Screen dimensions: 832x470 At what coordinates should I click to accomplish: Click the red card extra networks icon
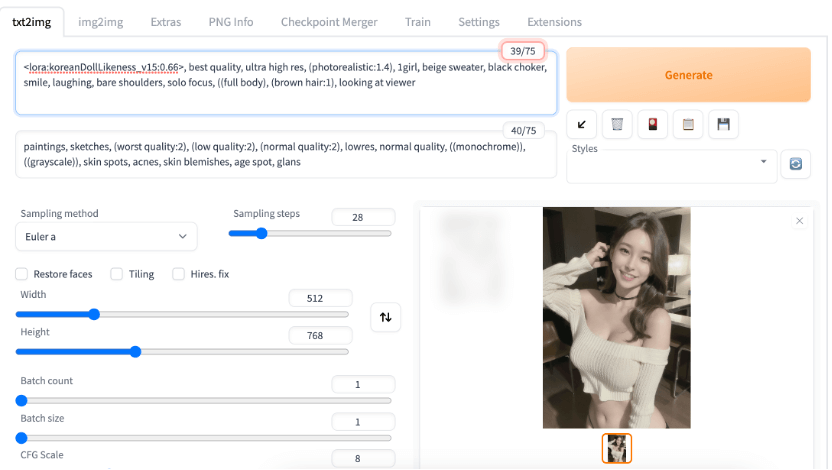[653, 124]
